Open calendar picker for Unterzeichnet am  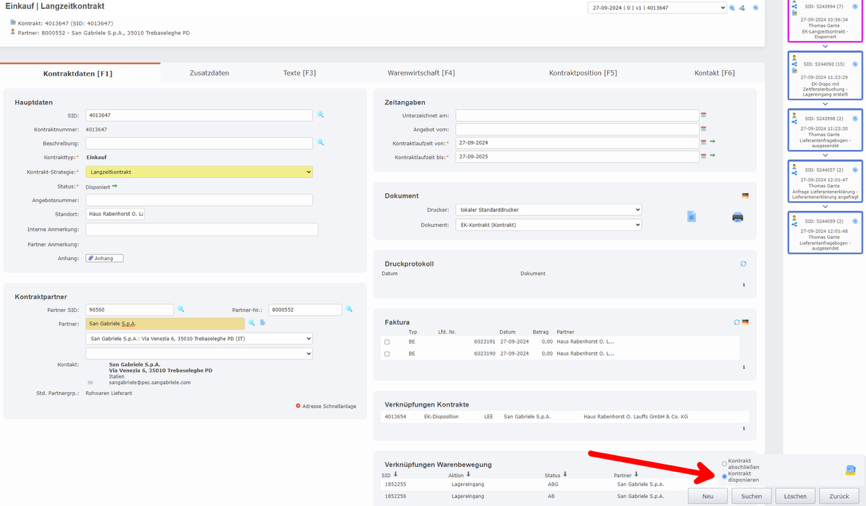coord(703,115)
